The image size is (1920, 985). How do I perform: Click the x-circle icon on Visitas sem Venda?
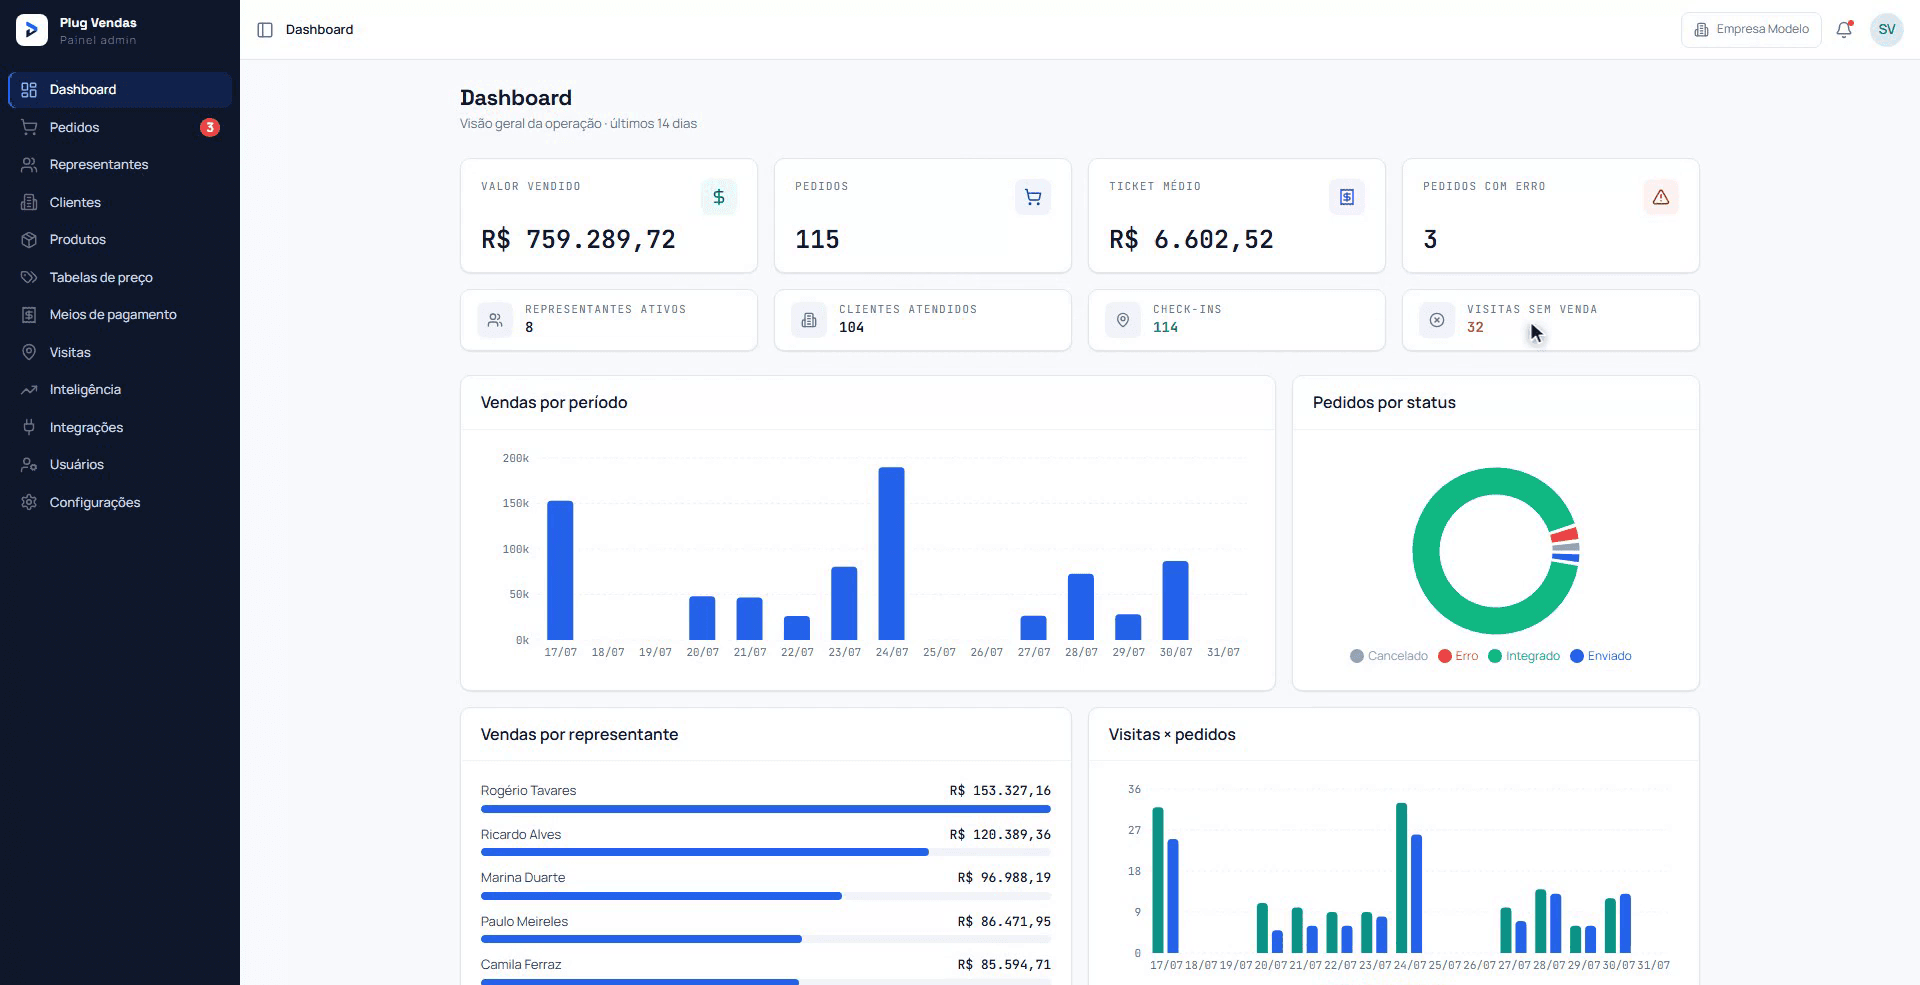pos(1437,320)
